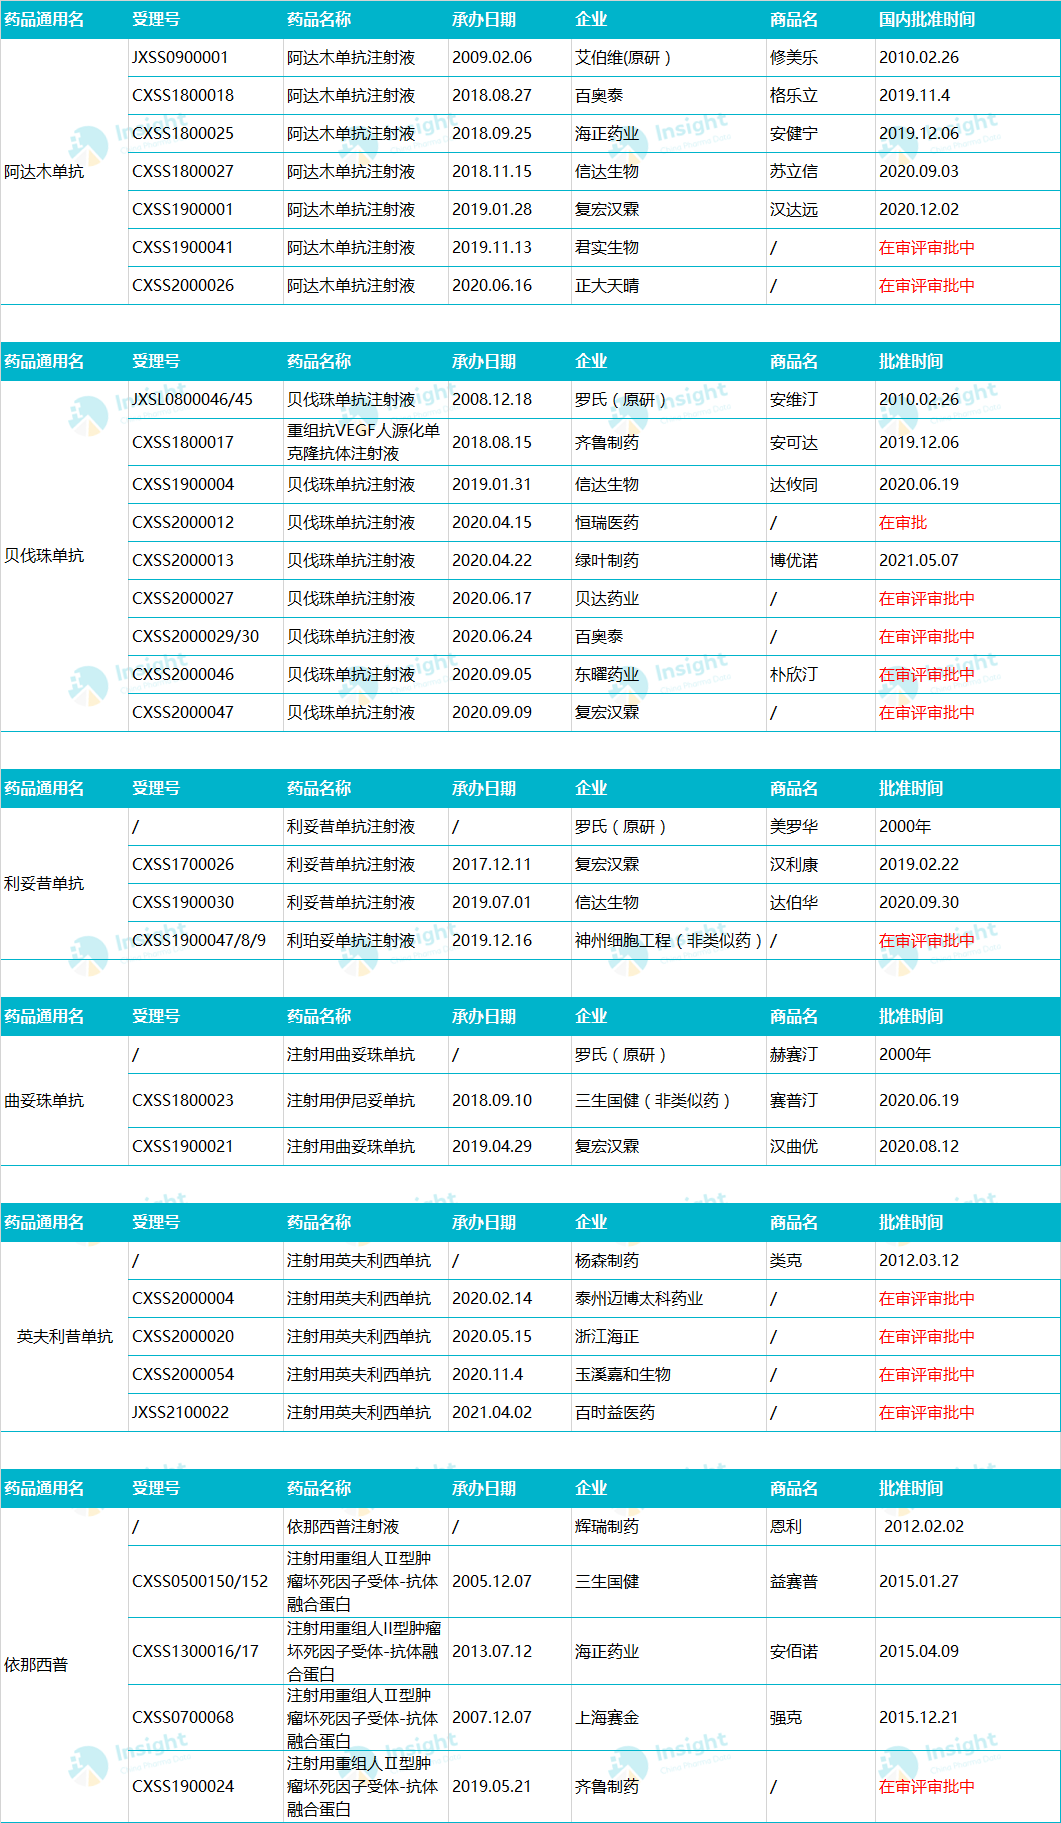Click drug name 依那西普注射液
This screenshot has width=1061, height=1823.
click(x=343, y=1527)
